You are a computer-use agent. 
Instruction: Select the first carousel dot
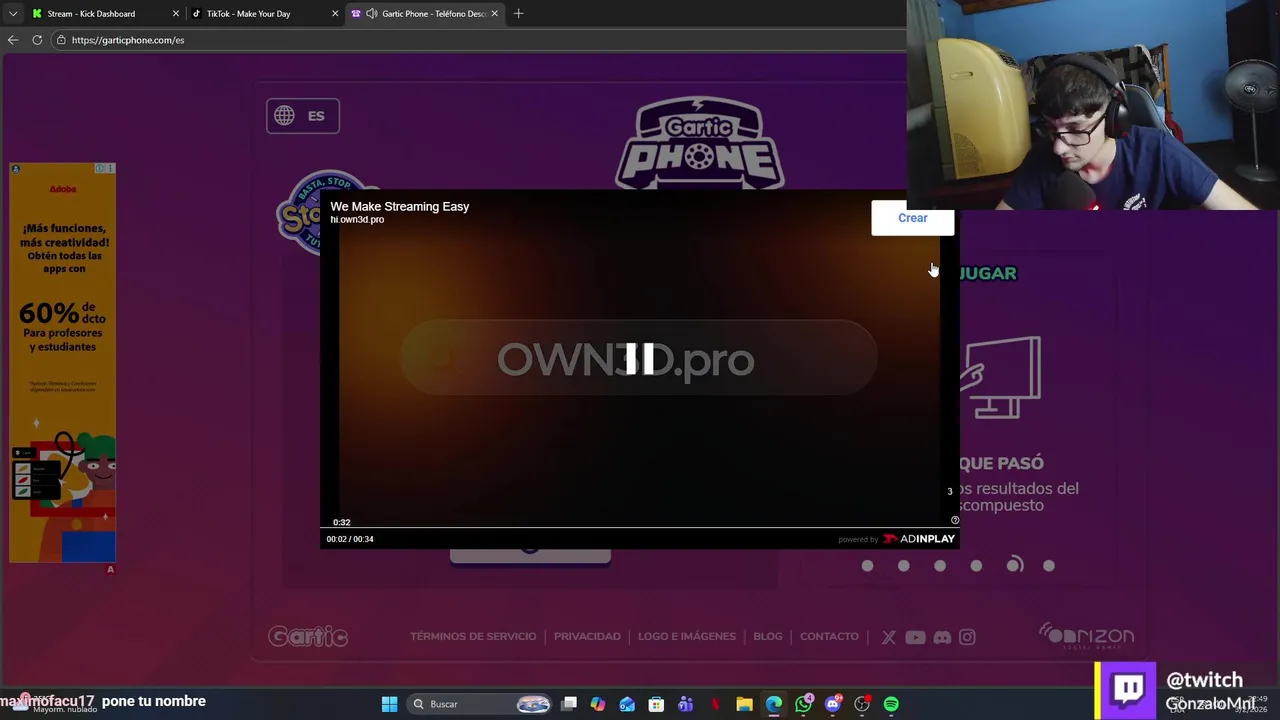pyautogui.click(x=867, y=566)
